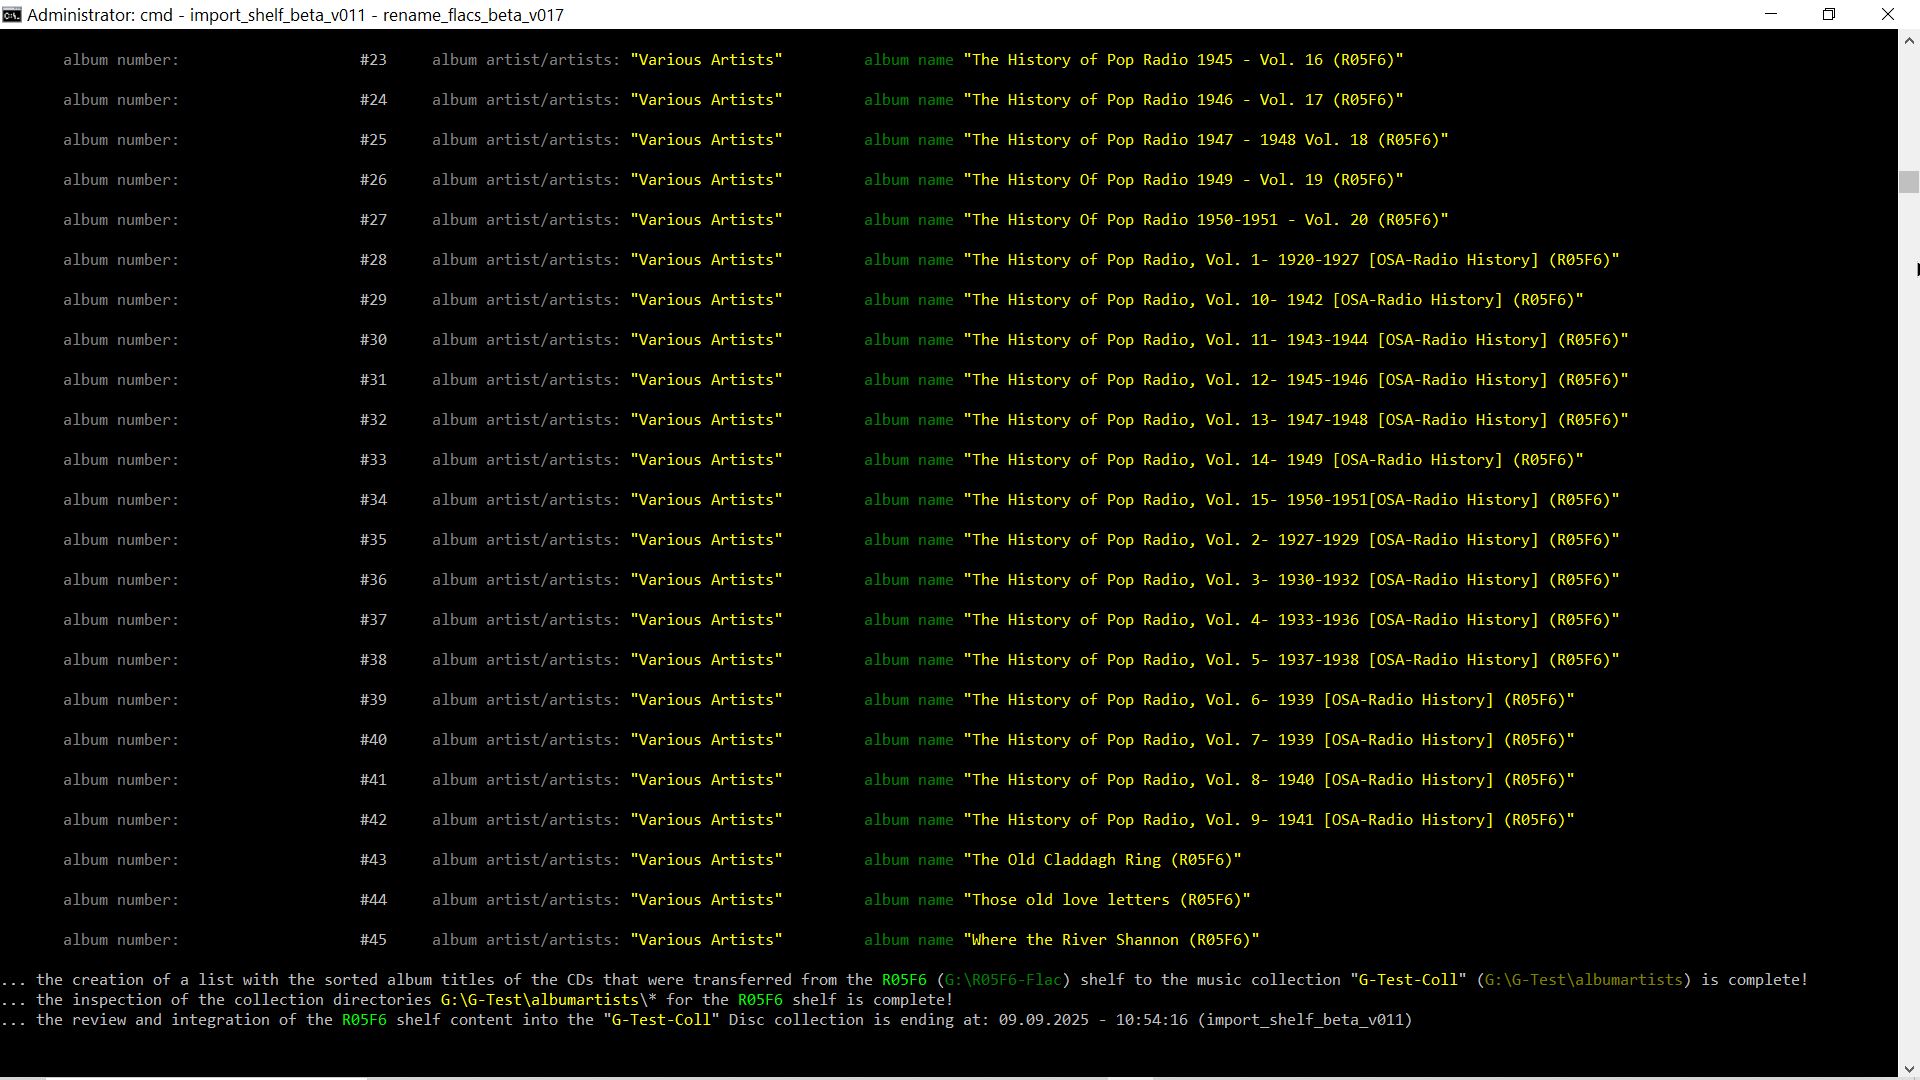Image resolution: width=1920 pixels, height=1080 pixels.
Task: Click the album #28 Vol. 1- 1920-1927 name
Action: (x=1290, y=260)
